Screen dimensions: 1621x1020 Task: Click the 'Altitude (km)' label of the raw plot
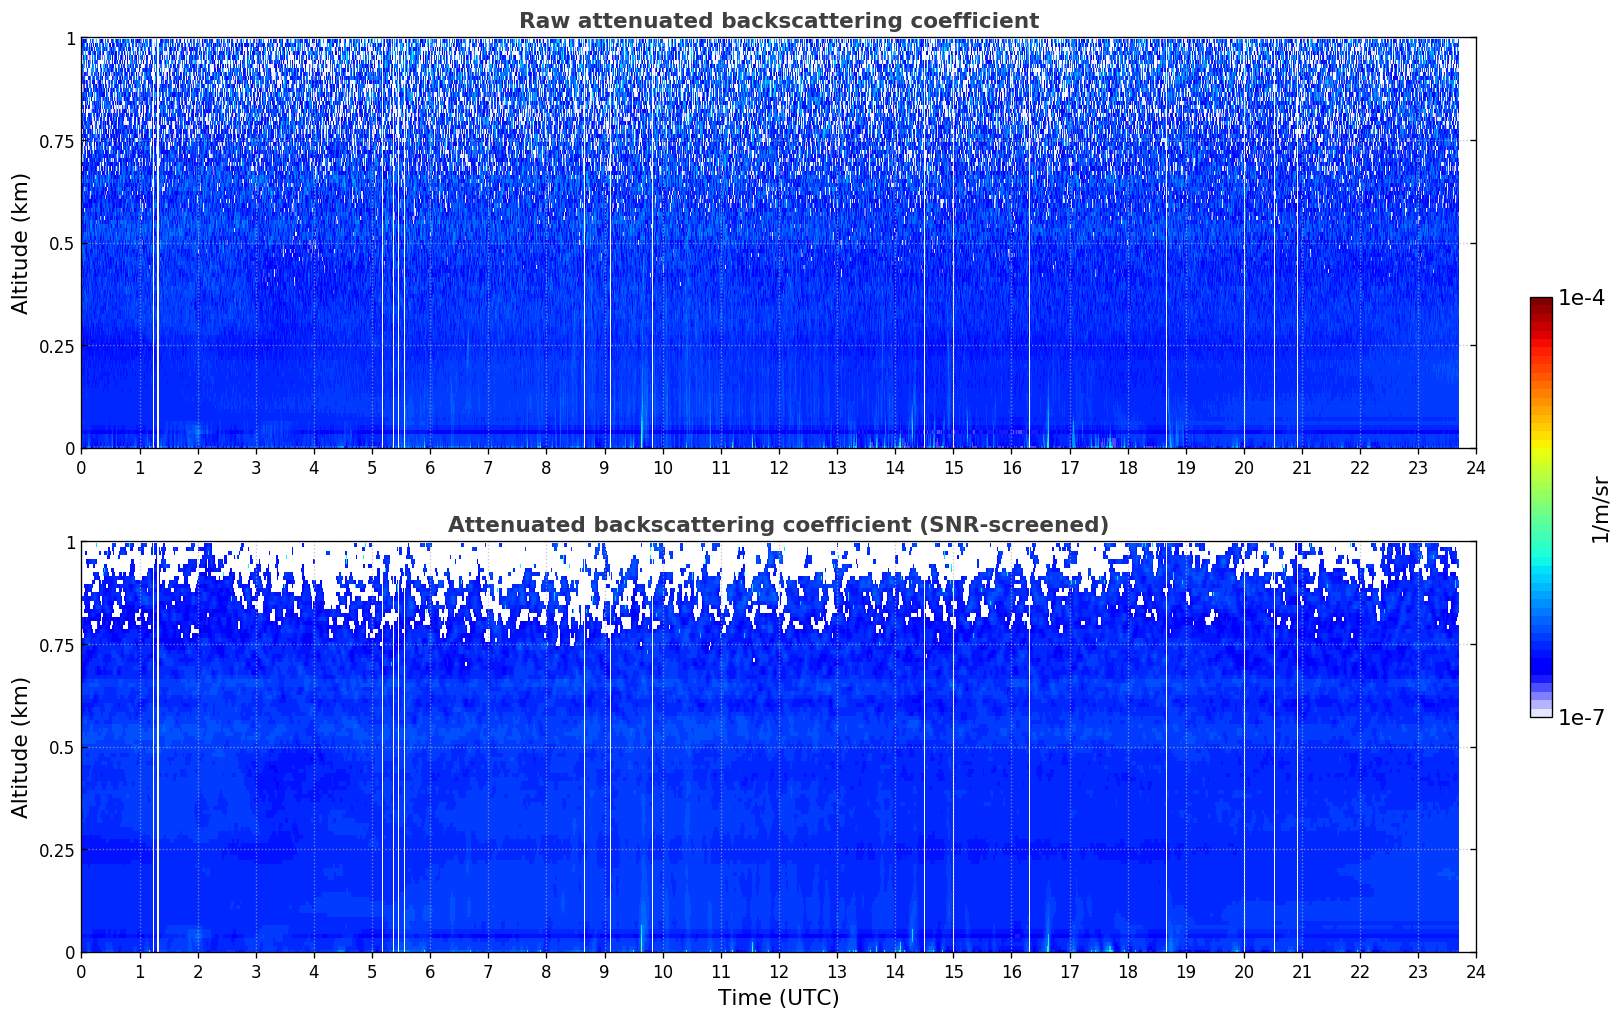pyautogui.click(x=21, y=243)
